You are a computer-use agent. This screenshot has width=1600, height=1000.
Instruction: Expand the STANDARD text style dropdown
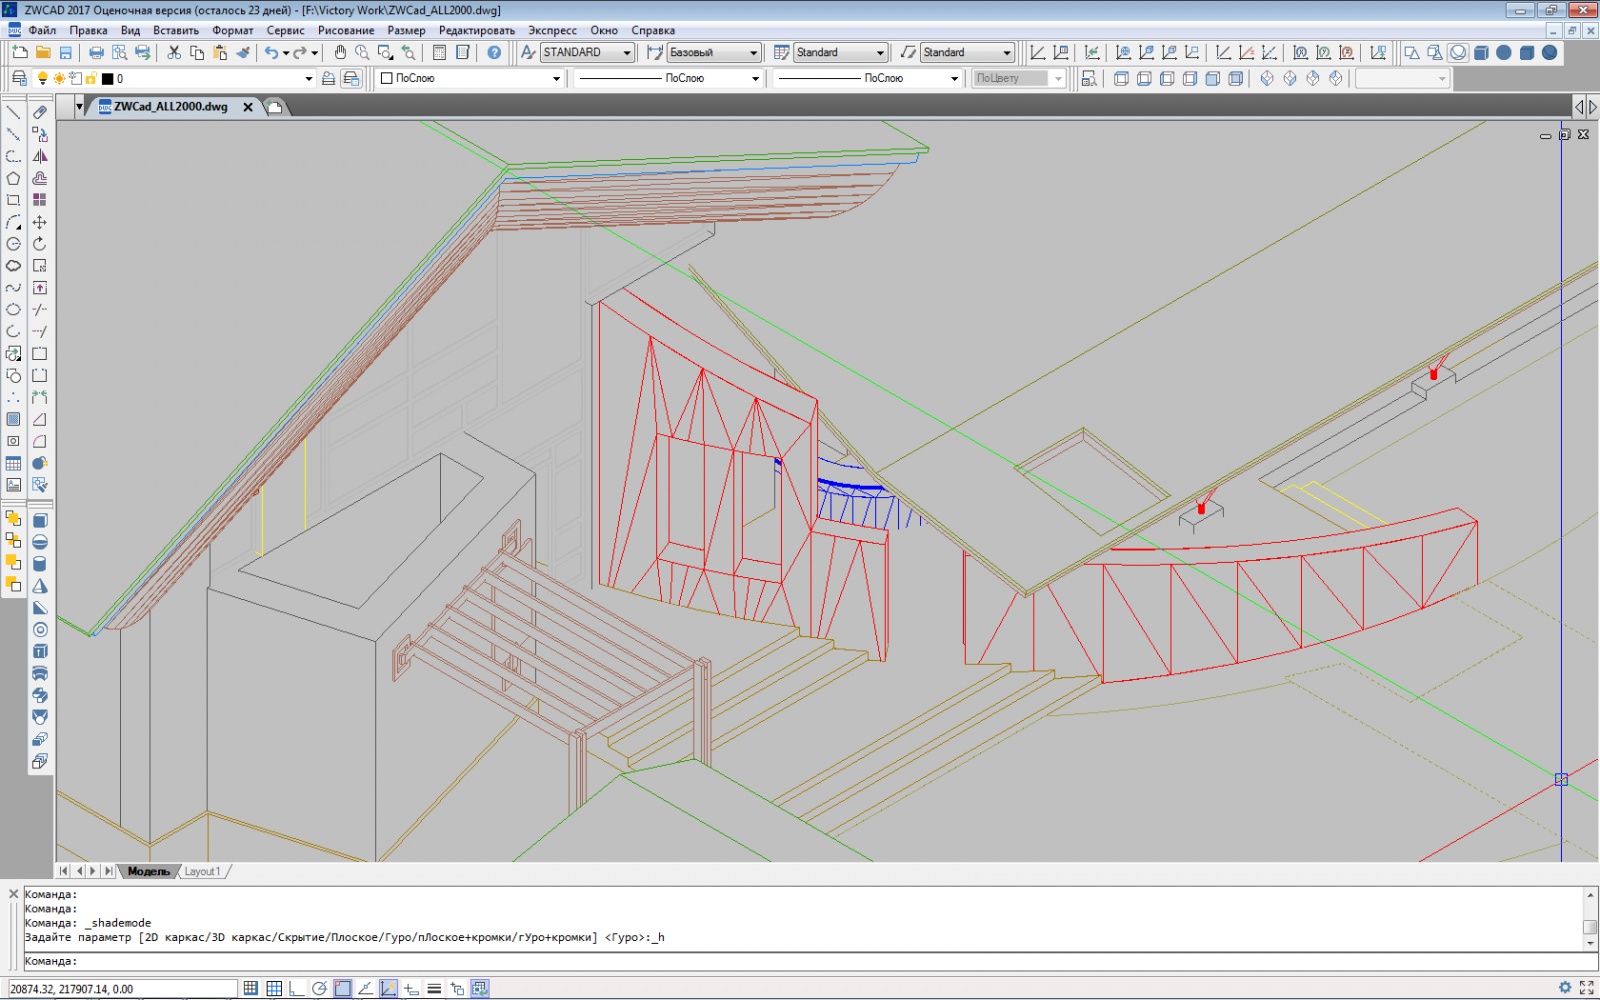[627, 52]
